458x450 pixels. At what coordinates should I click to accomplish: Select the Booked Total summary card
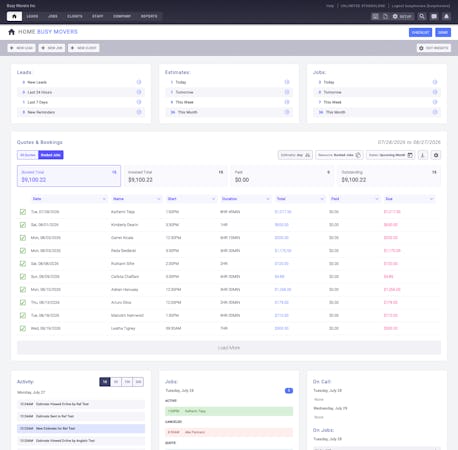pos(69,176)
